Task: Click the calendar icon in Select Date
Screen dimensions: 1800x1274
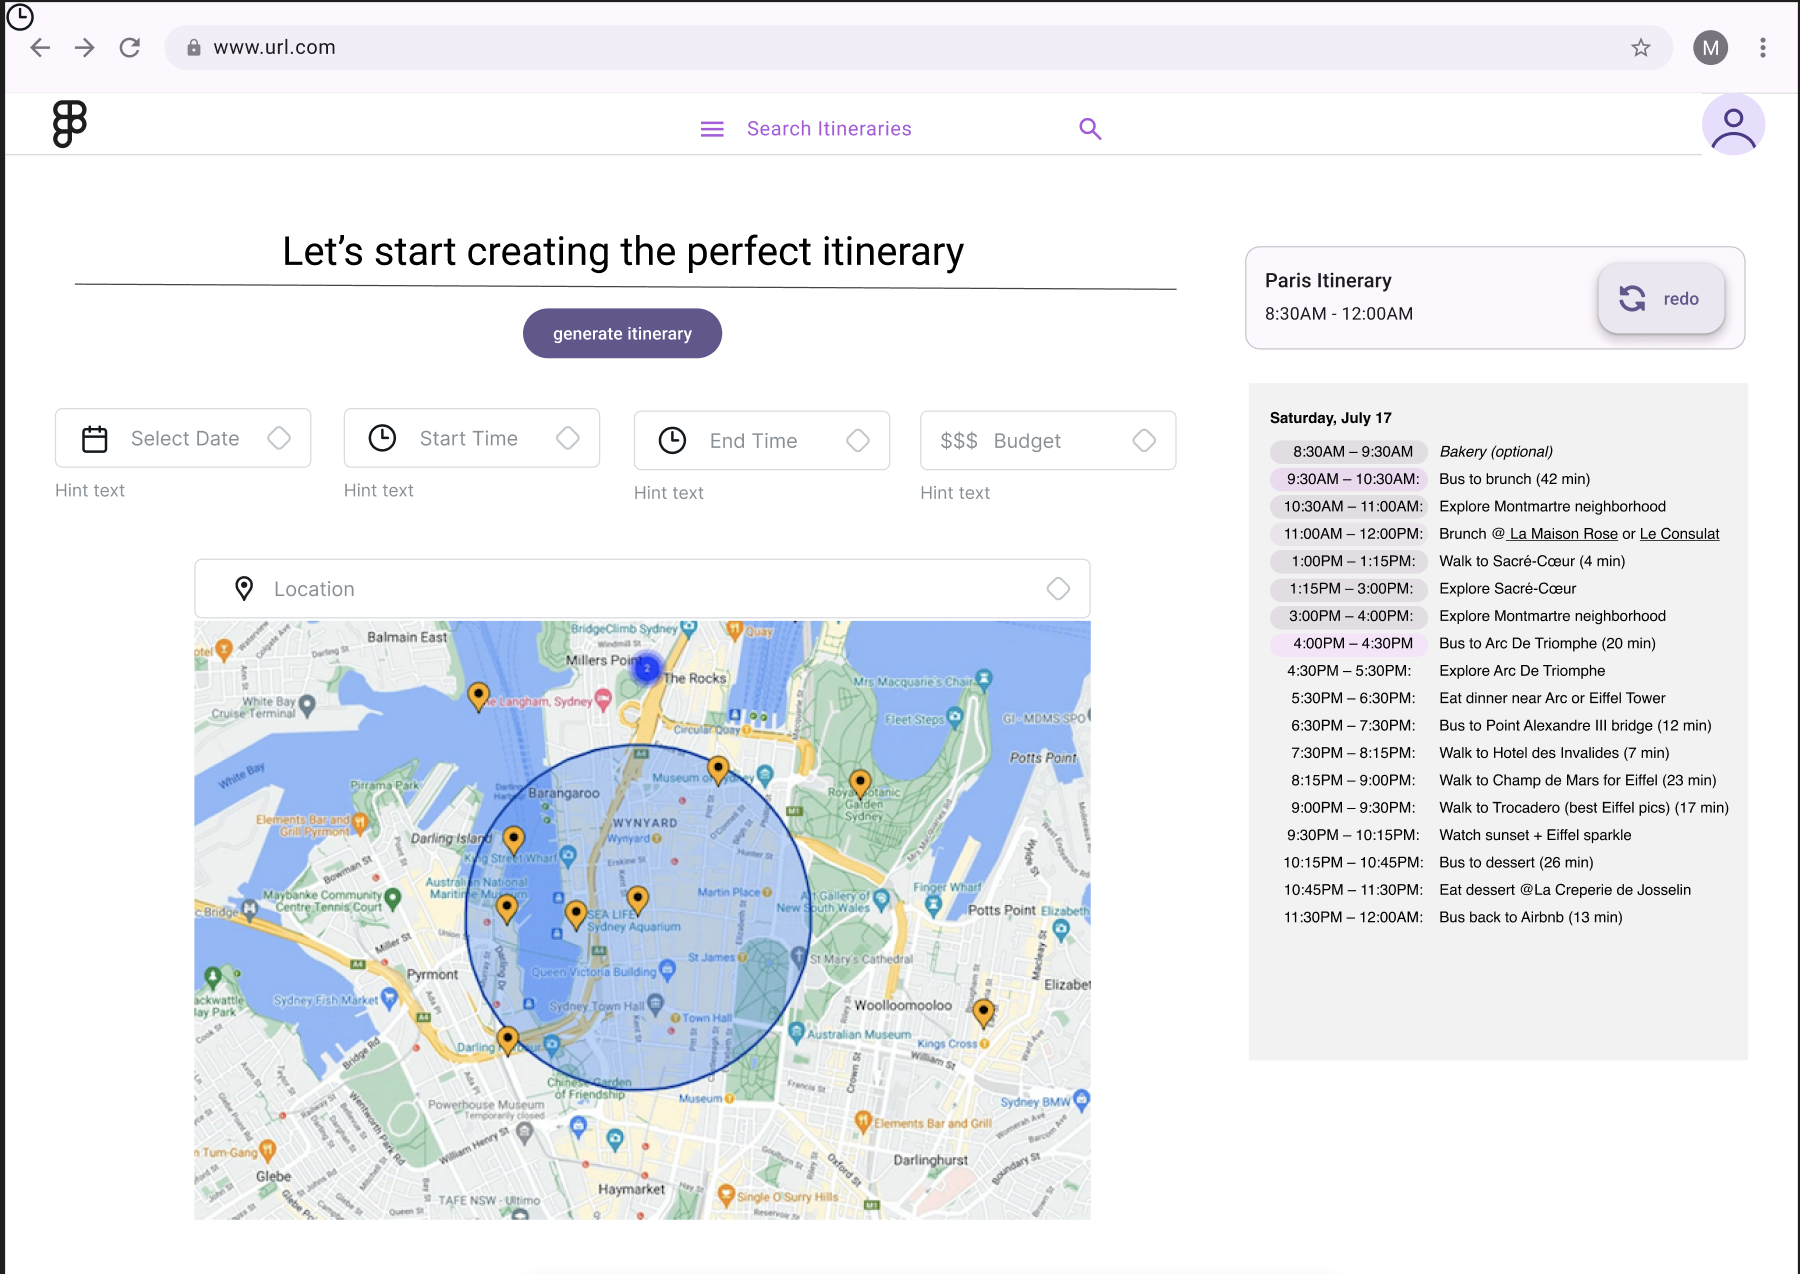Action: click(95, 439)
